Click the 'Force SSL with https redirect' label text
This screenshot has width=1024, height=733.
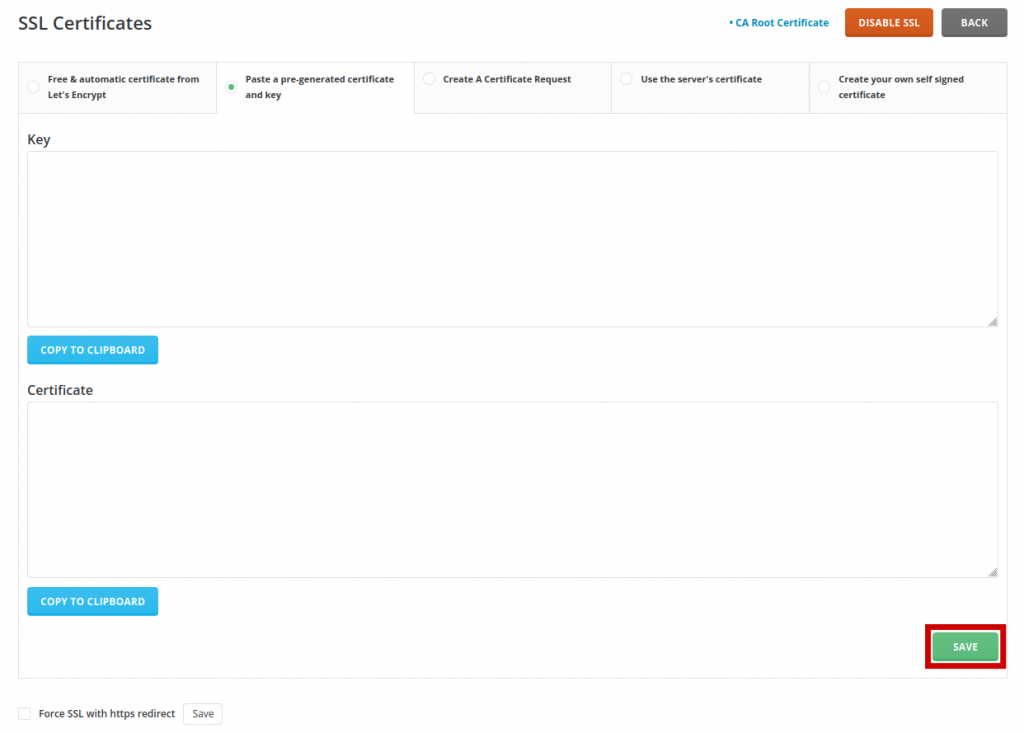click(106, 714)
